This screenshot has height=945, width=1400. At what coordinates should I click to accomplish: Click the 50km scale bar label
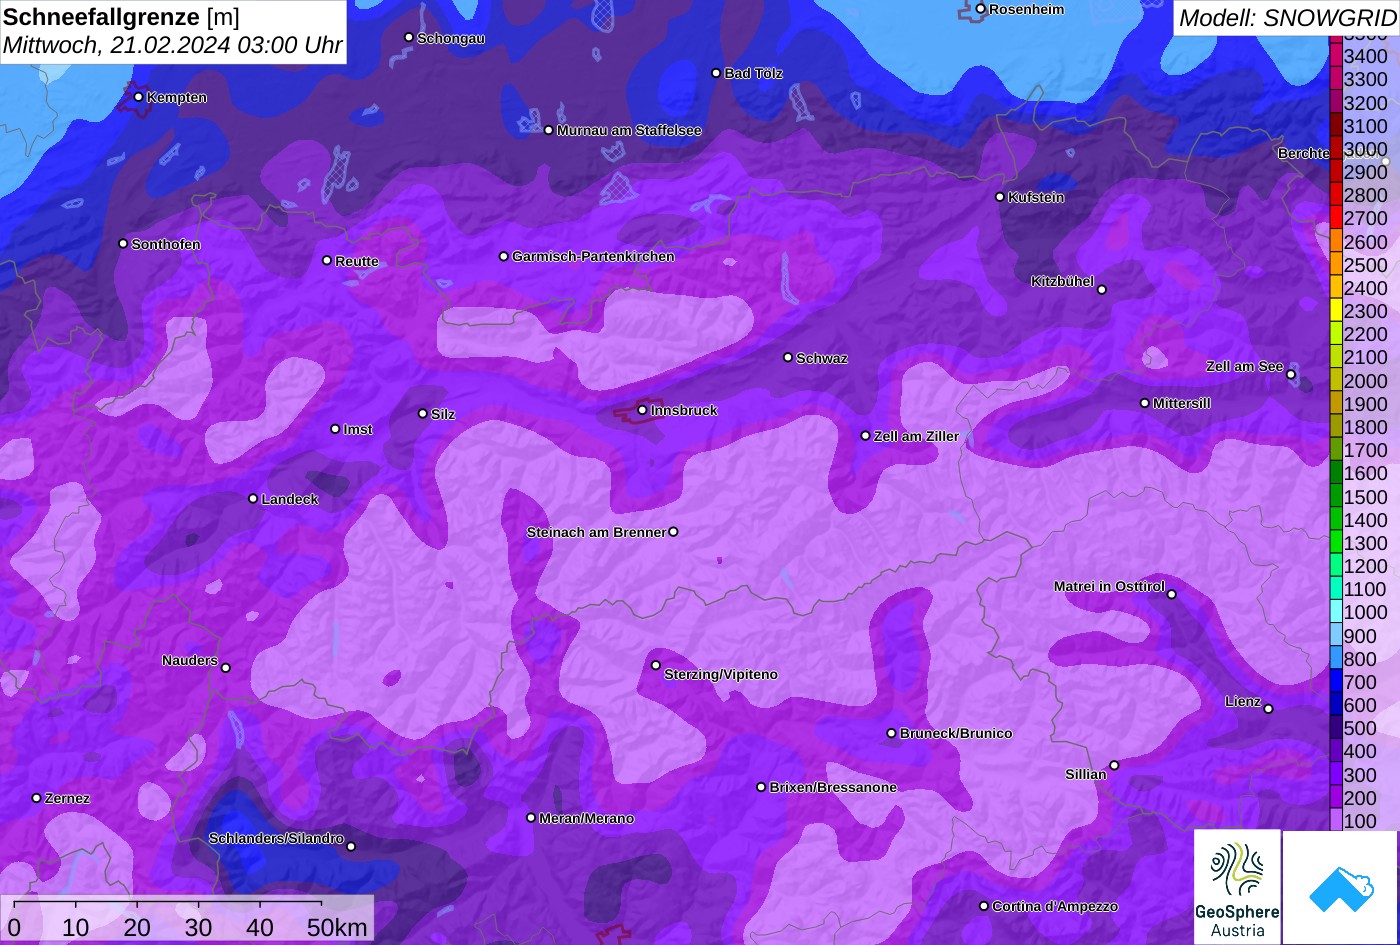click(x=337, y=927)
